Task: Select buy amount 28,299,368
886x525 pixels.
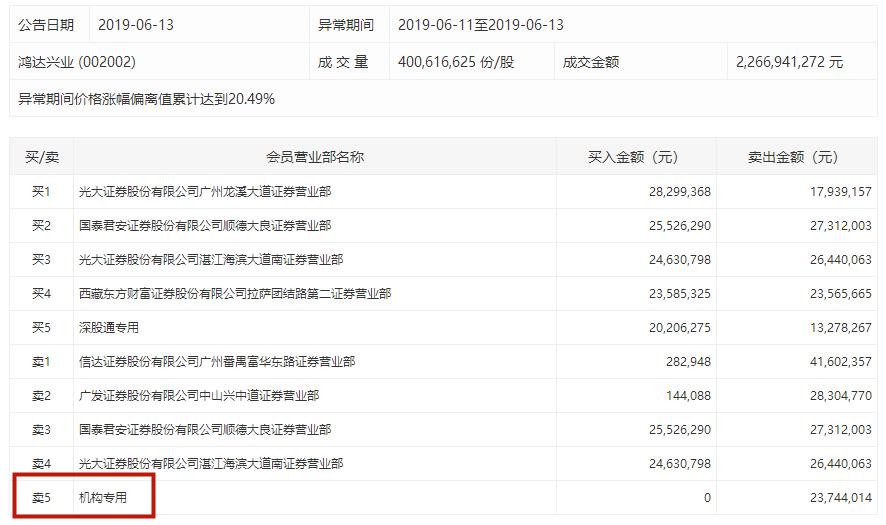Action: pos(680,192)
